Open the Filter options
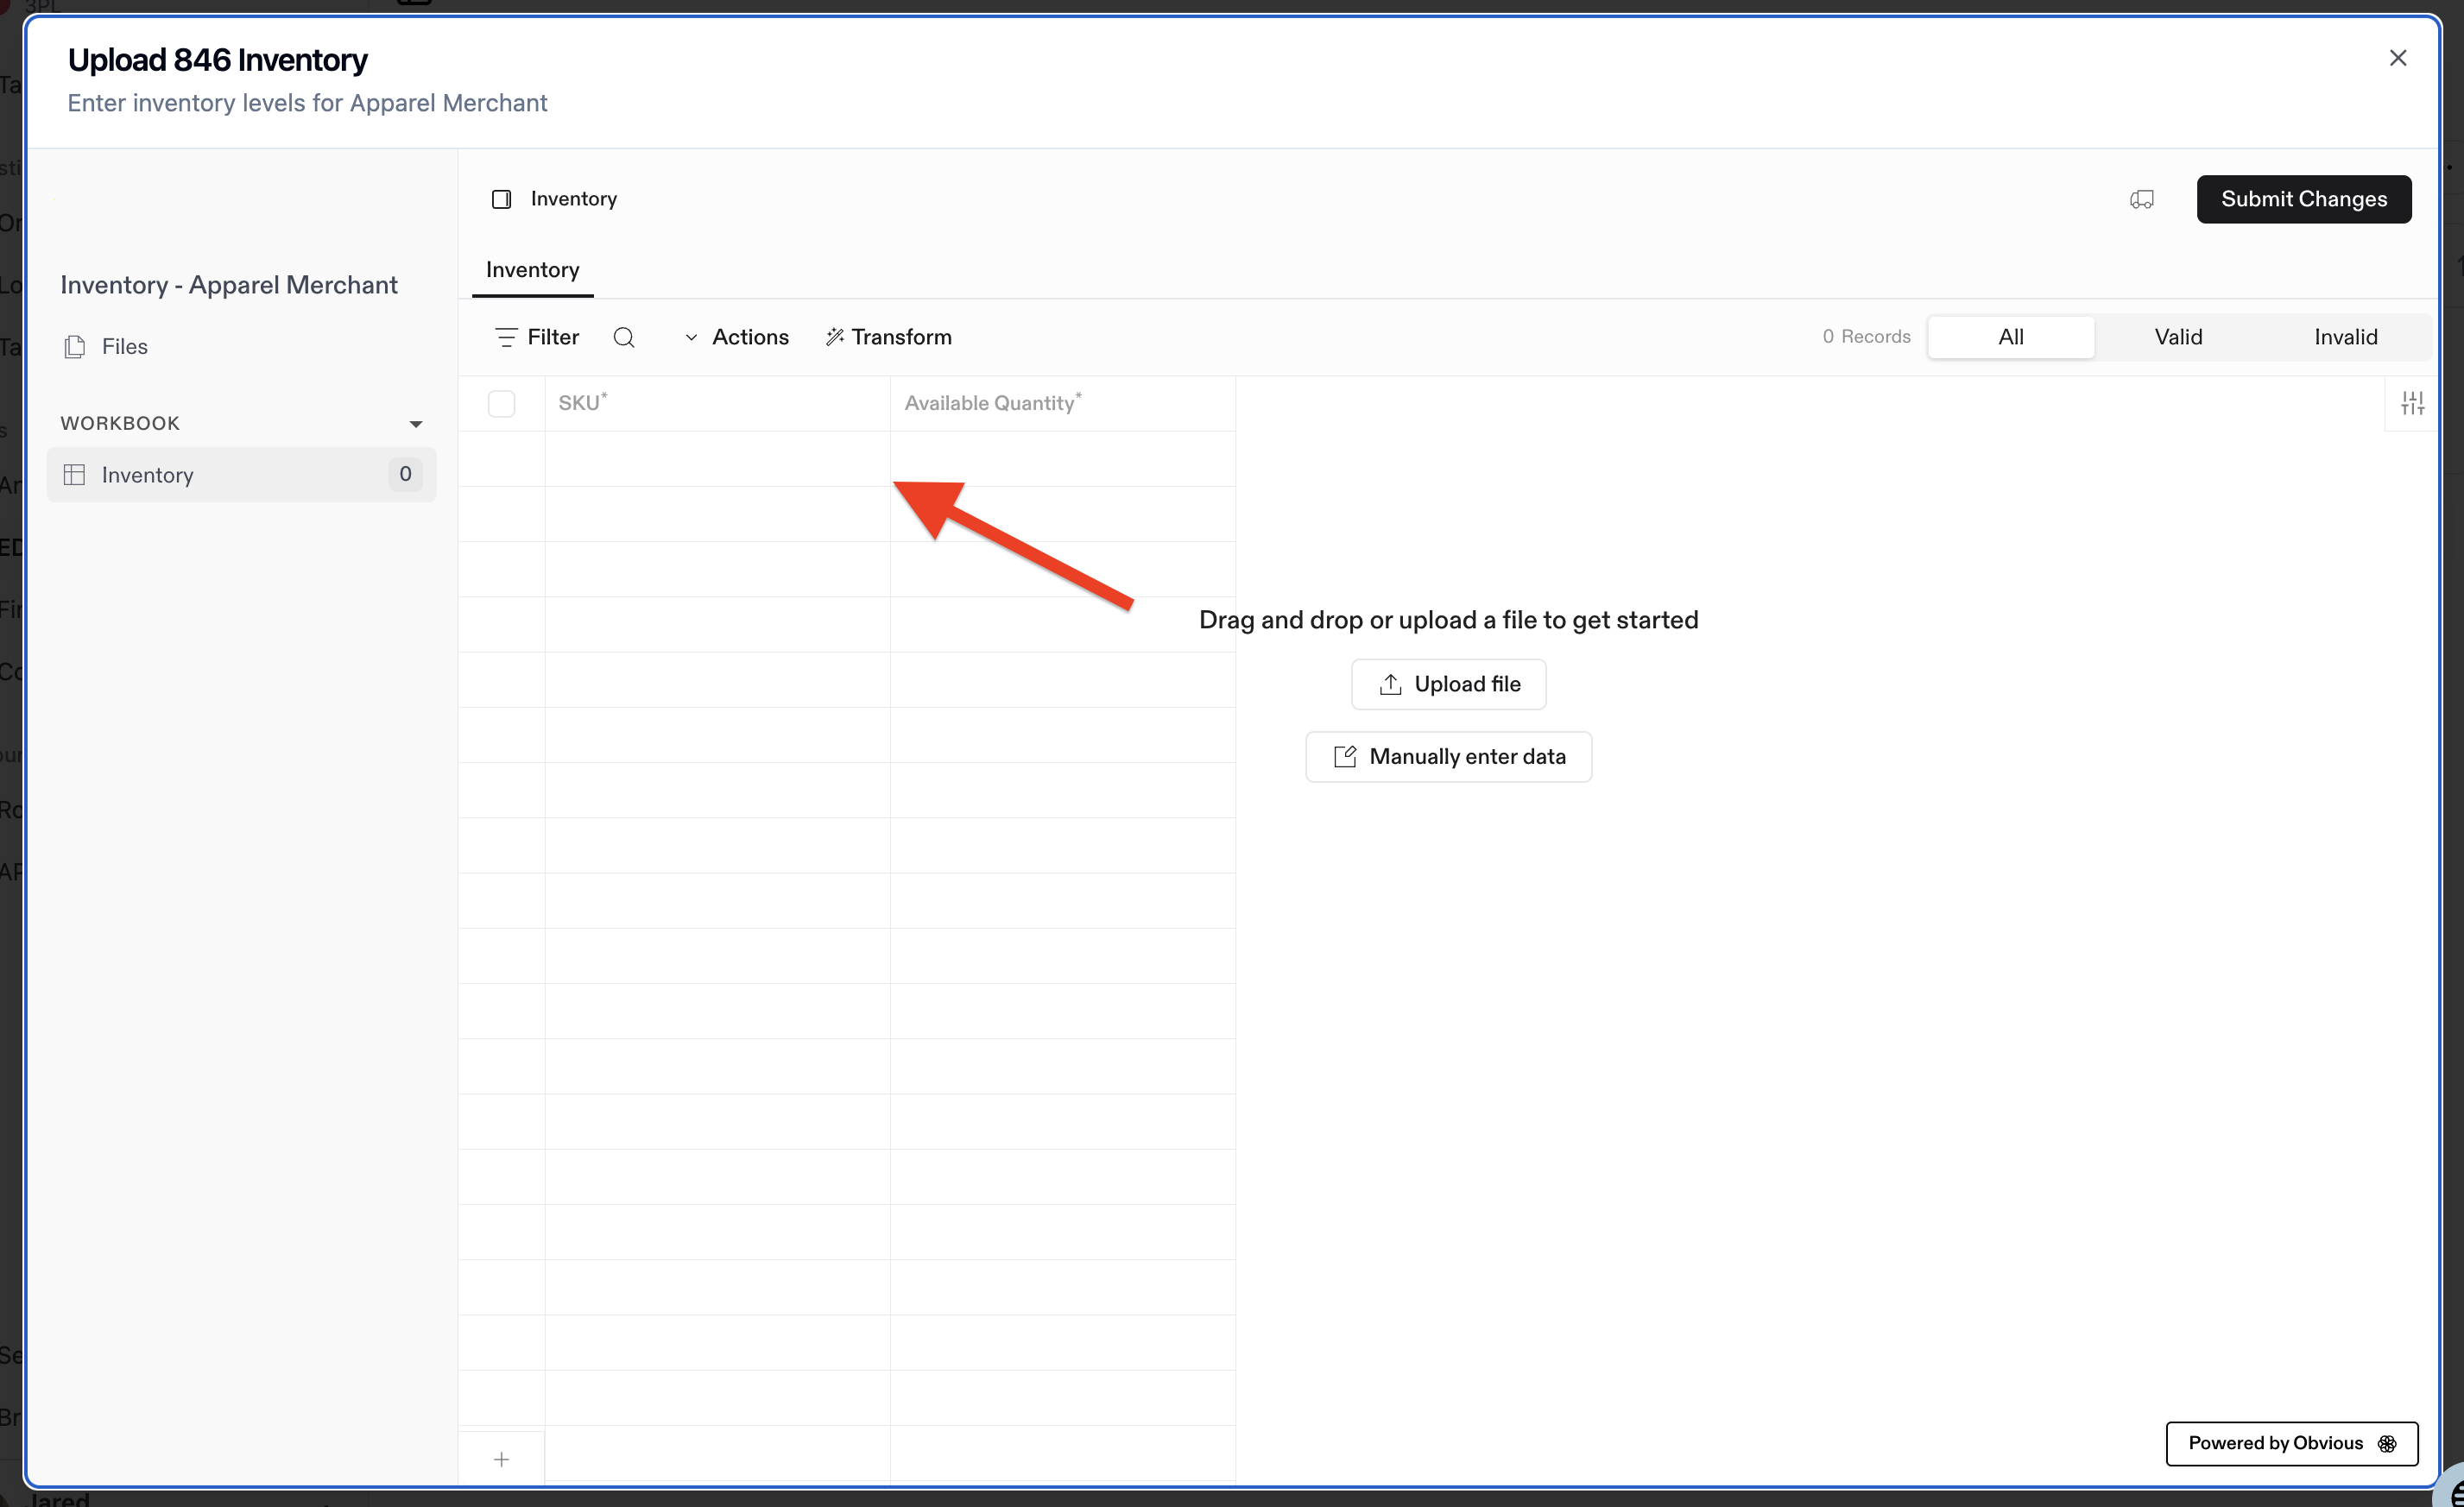This screenshot has height=1507, width=2464. tap(537, 337)
